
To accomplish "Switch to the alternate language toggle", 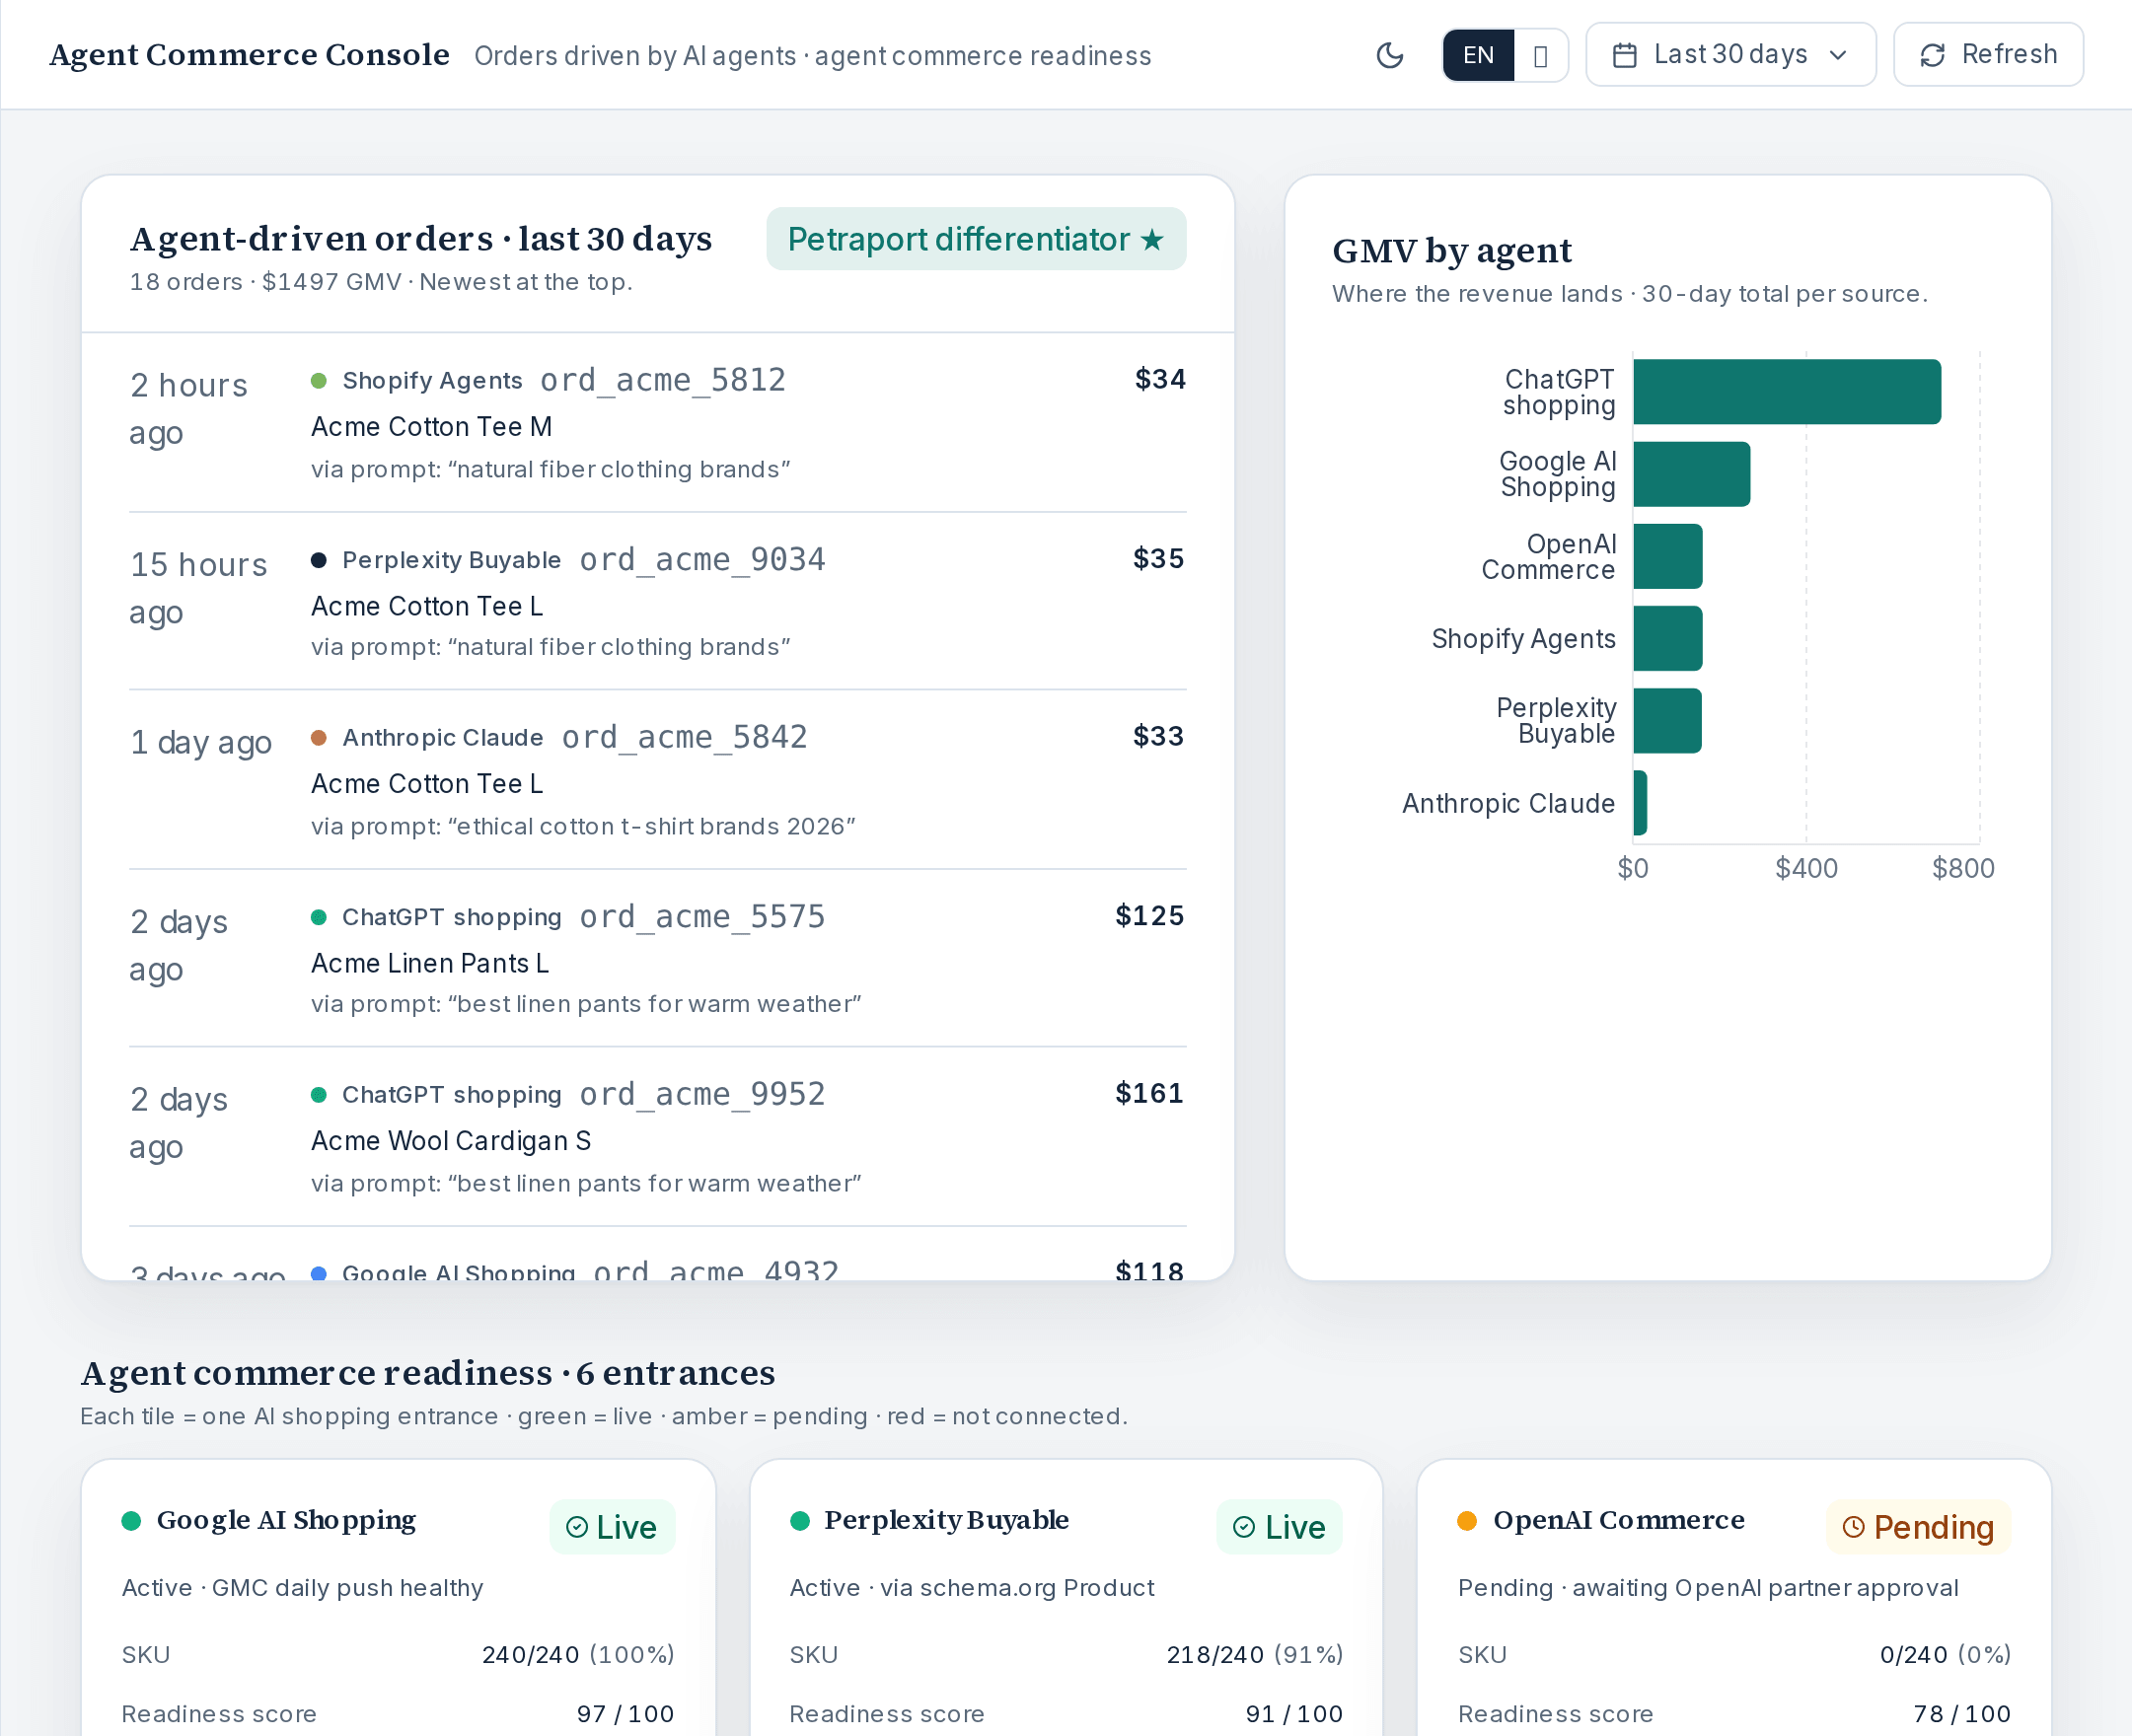I will tap(1540, 55).
